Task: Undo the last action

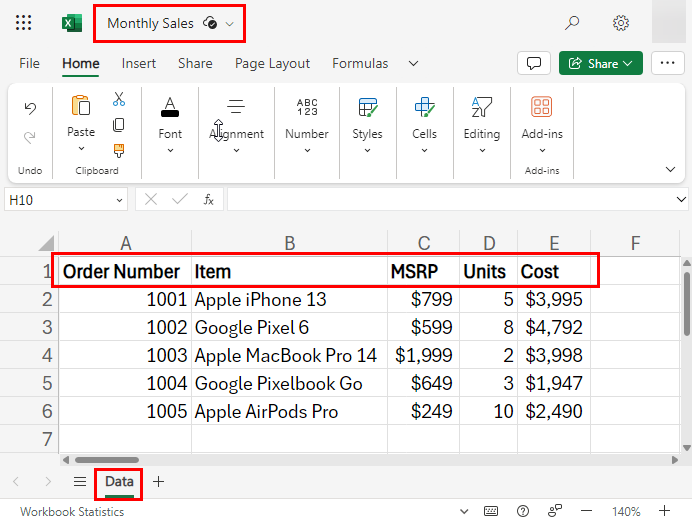Action: click(x=30, y=108)
